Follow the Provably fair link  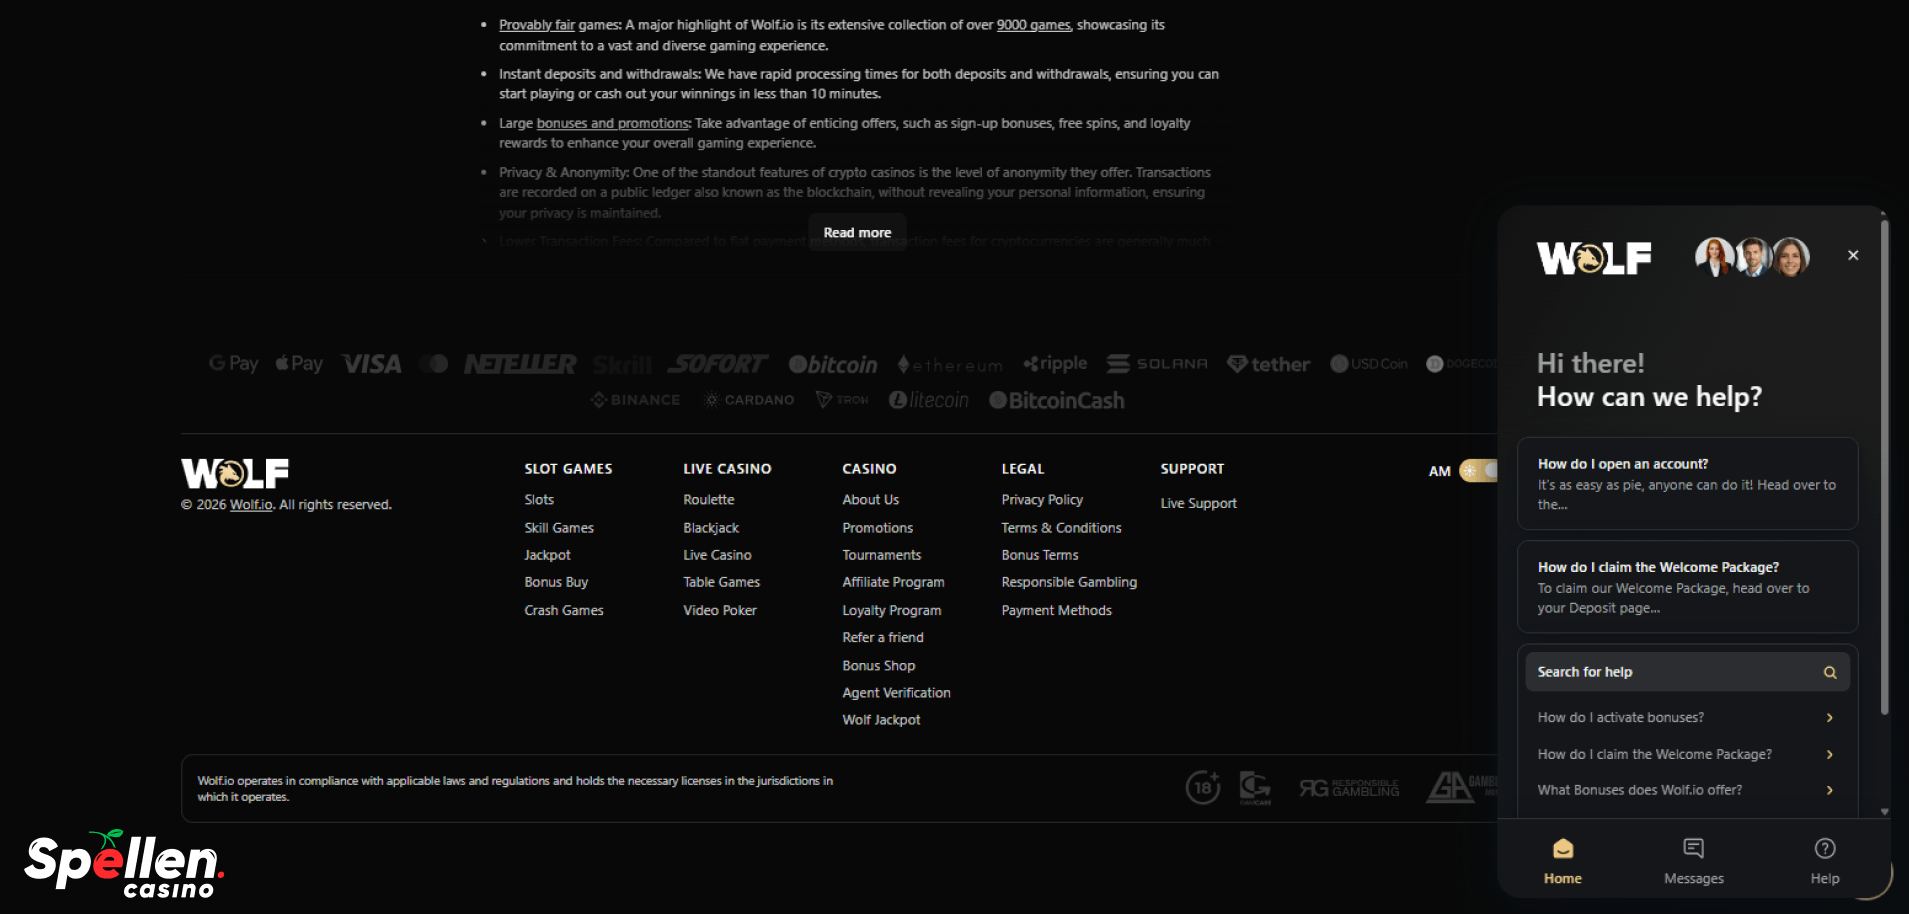coord(537,25)
